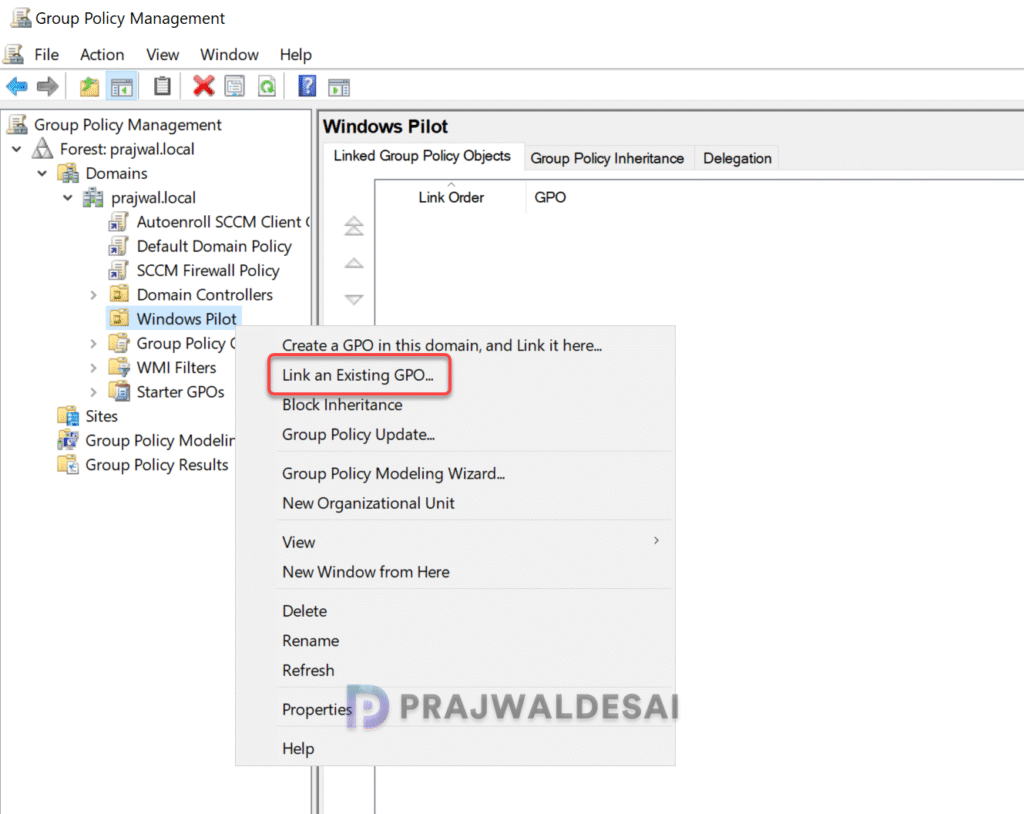Open the View submenu in context menu
Viewport: 1024px width, 814px height.
pos(474,542)
